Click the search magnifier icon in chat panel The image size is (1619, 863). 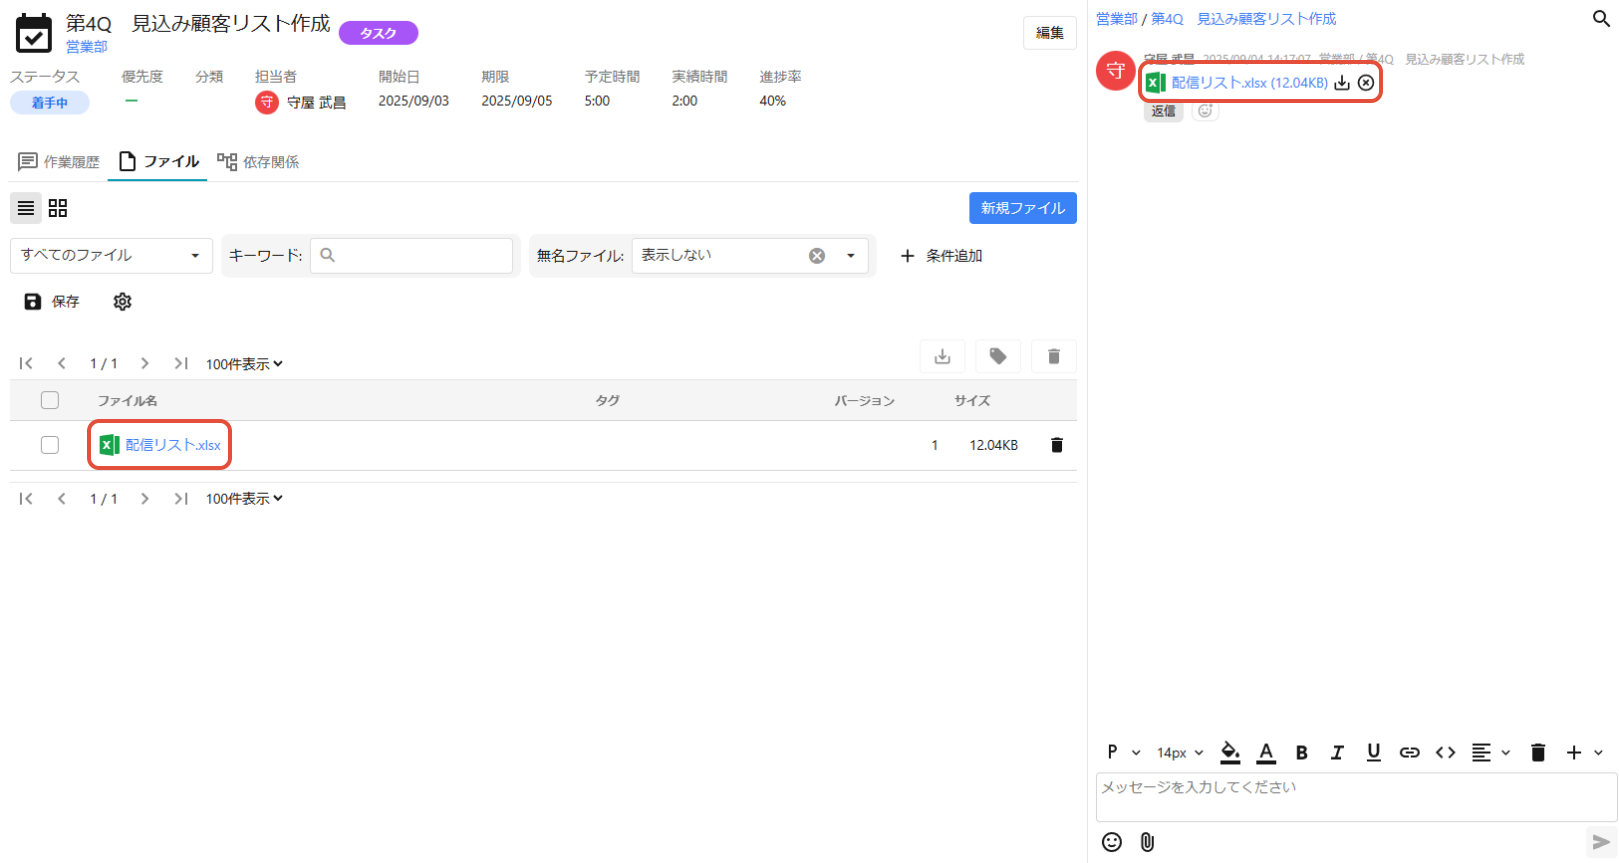pyautogui.click(x=1600, y=19)
